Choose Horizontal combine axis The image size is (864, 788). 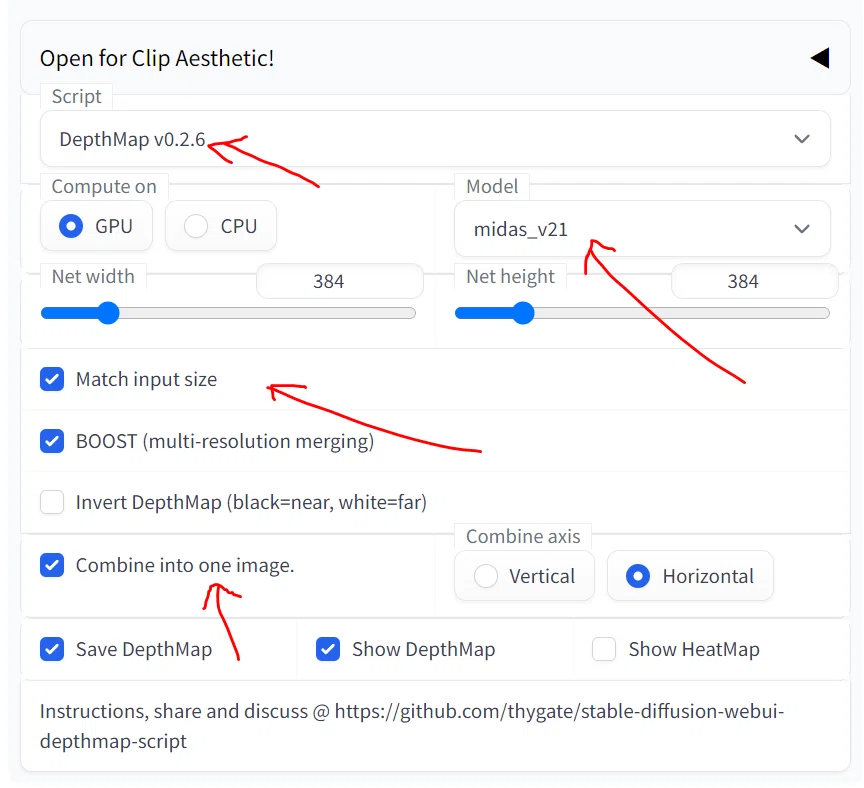pyautogui.click(x=690, y=576)
